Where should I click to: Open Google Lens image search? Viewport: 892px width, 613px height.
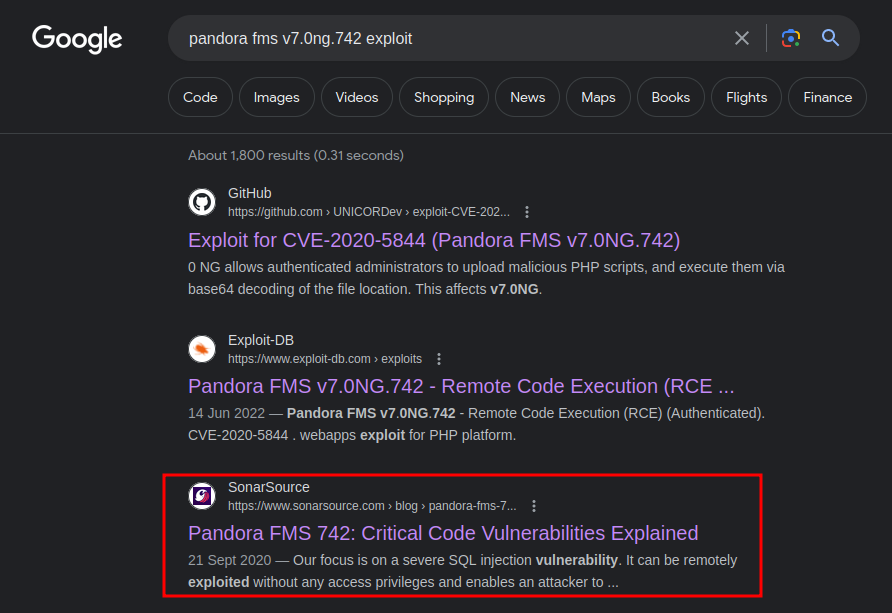coord(791,38)
